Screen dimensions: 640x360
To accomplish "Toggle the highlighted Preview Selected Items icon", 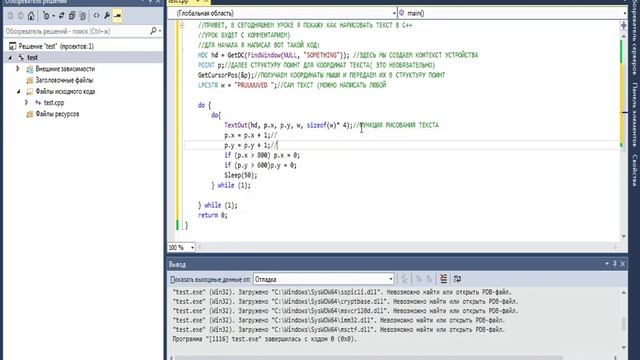I will click(118, 16).
